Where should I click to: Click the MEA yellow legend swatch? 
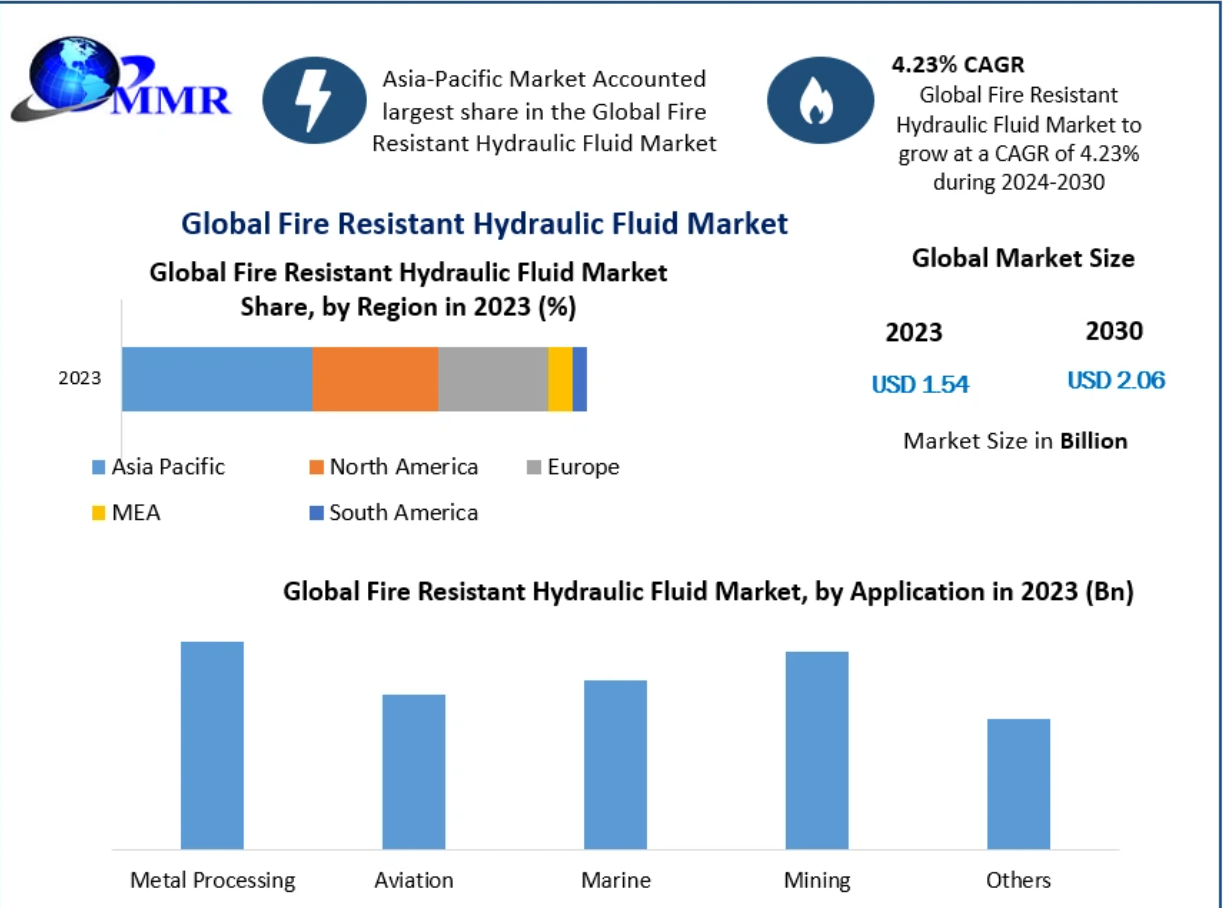point(98,513)
